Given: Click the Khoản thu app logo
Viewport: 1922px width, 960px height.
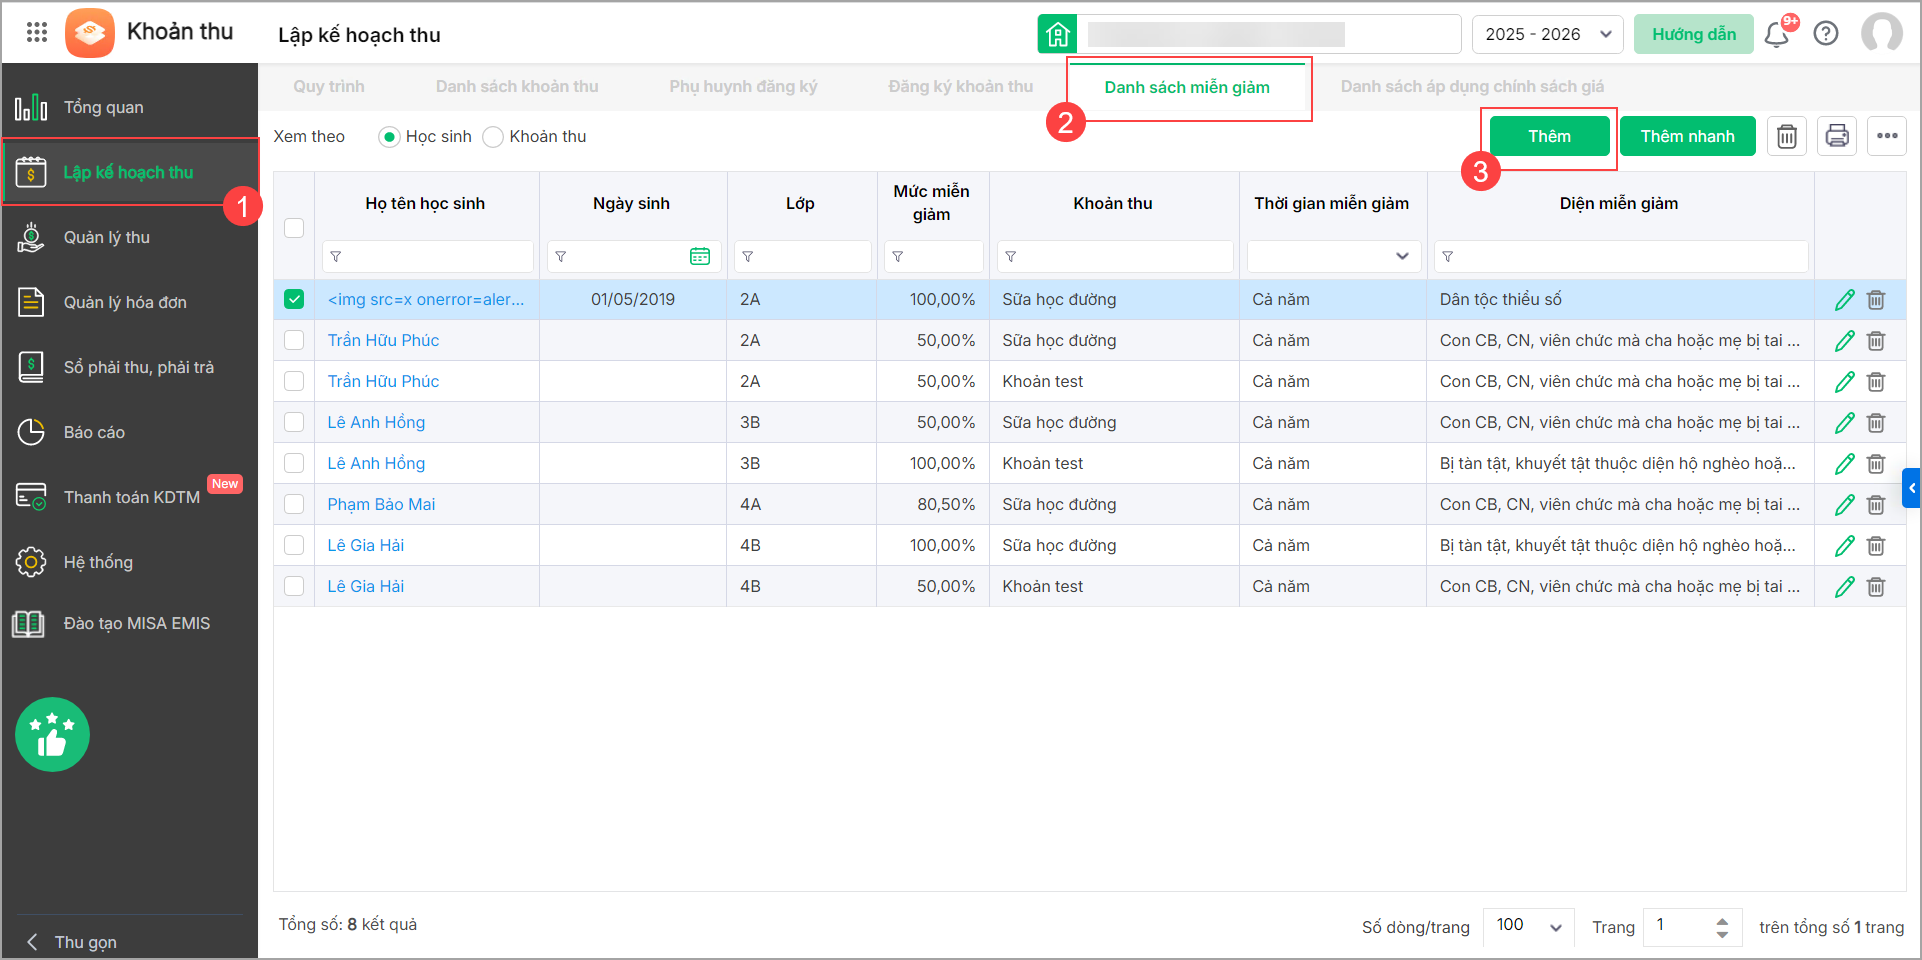Looking at the screenshot, I should tap(90, 33).
